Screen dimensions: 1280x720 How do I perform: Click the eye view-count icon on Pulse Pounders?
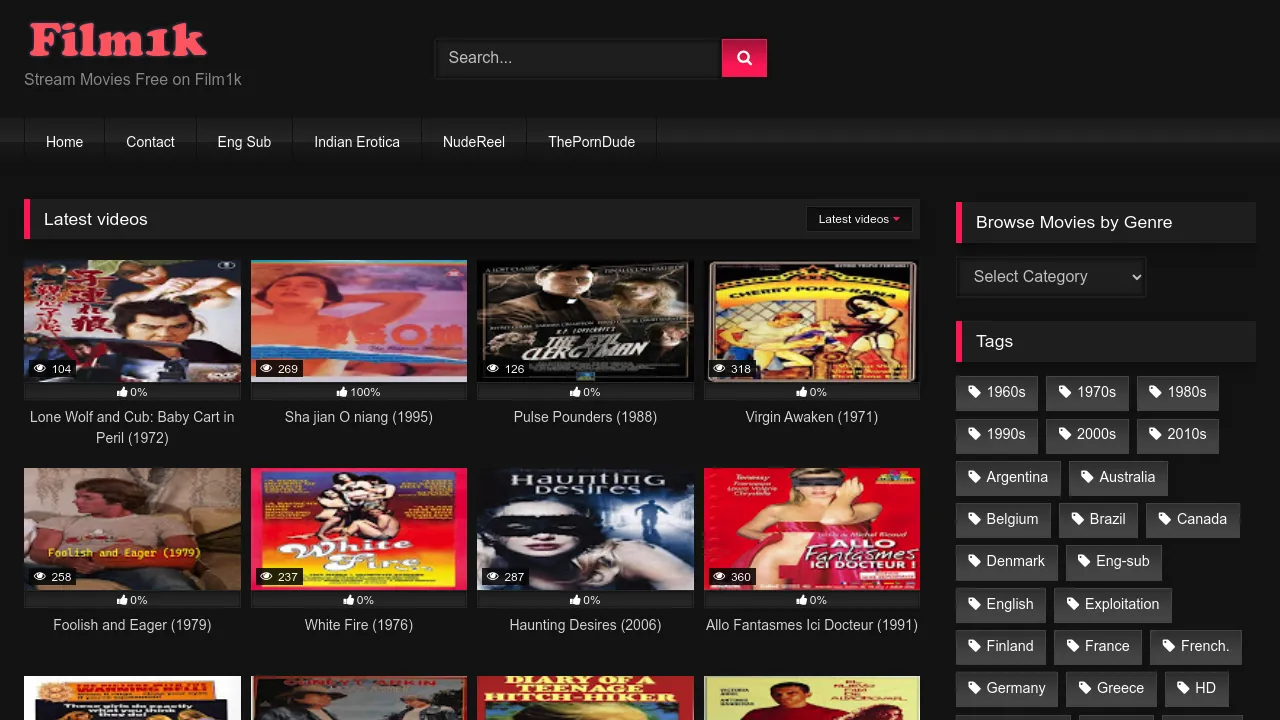492,369
